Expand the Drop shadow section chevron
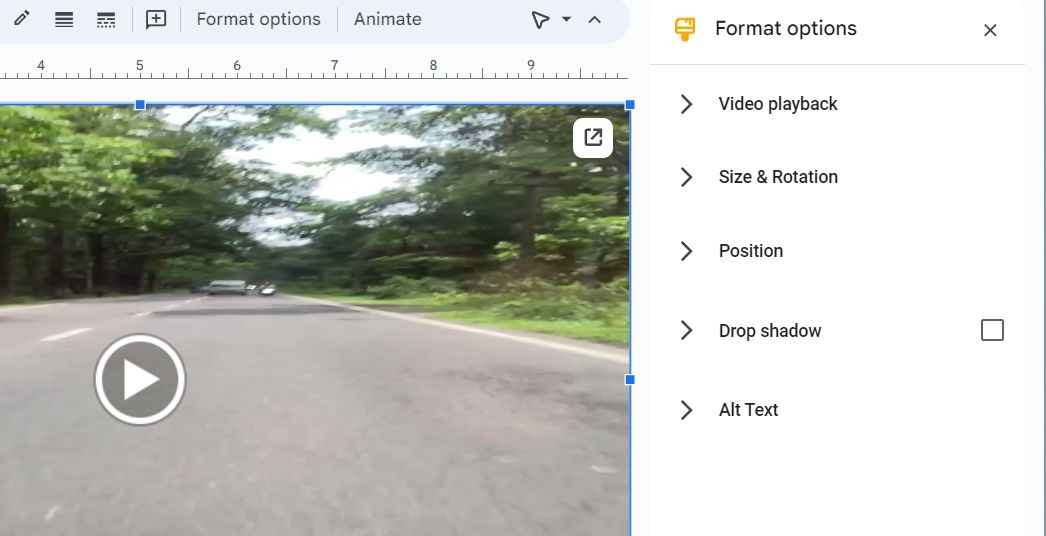1046x536 pixels. 686,330
